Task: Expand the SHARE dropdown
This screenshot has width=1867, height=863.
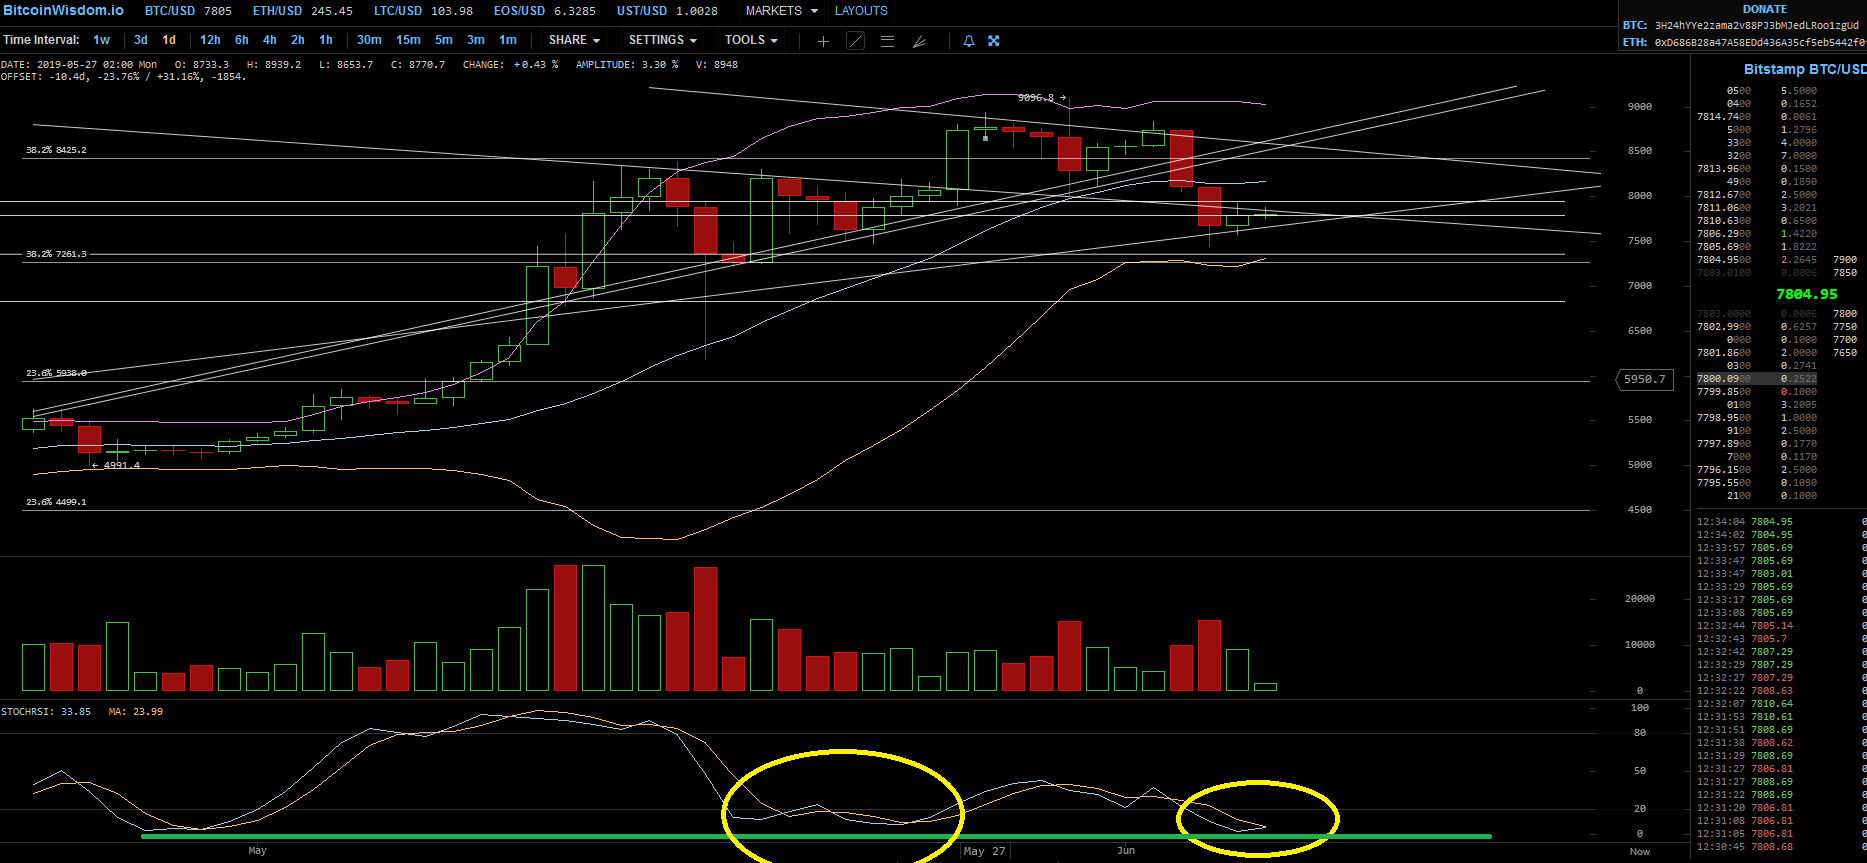Action: point(574,40)
